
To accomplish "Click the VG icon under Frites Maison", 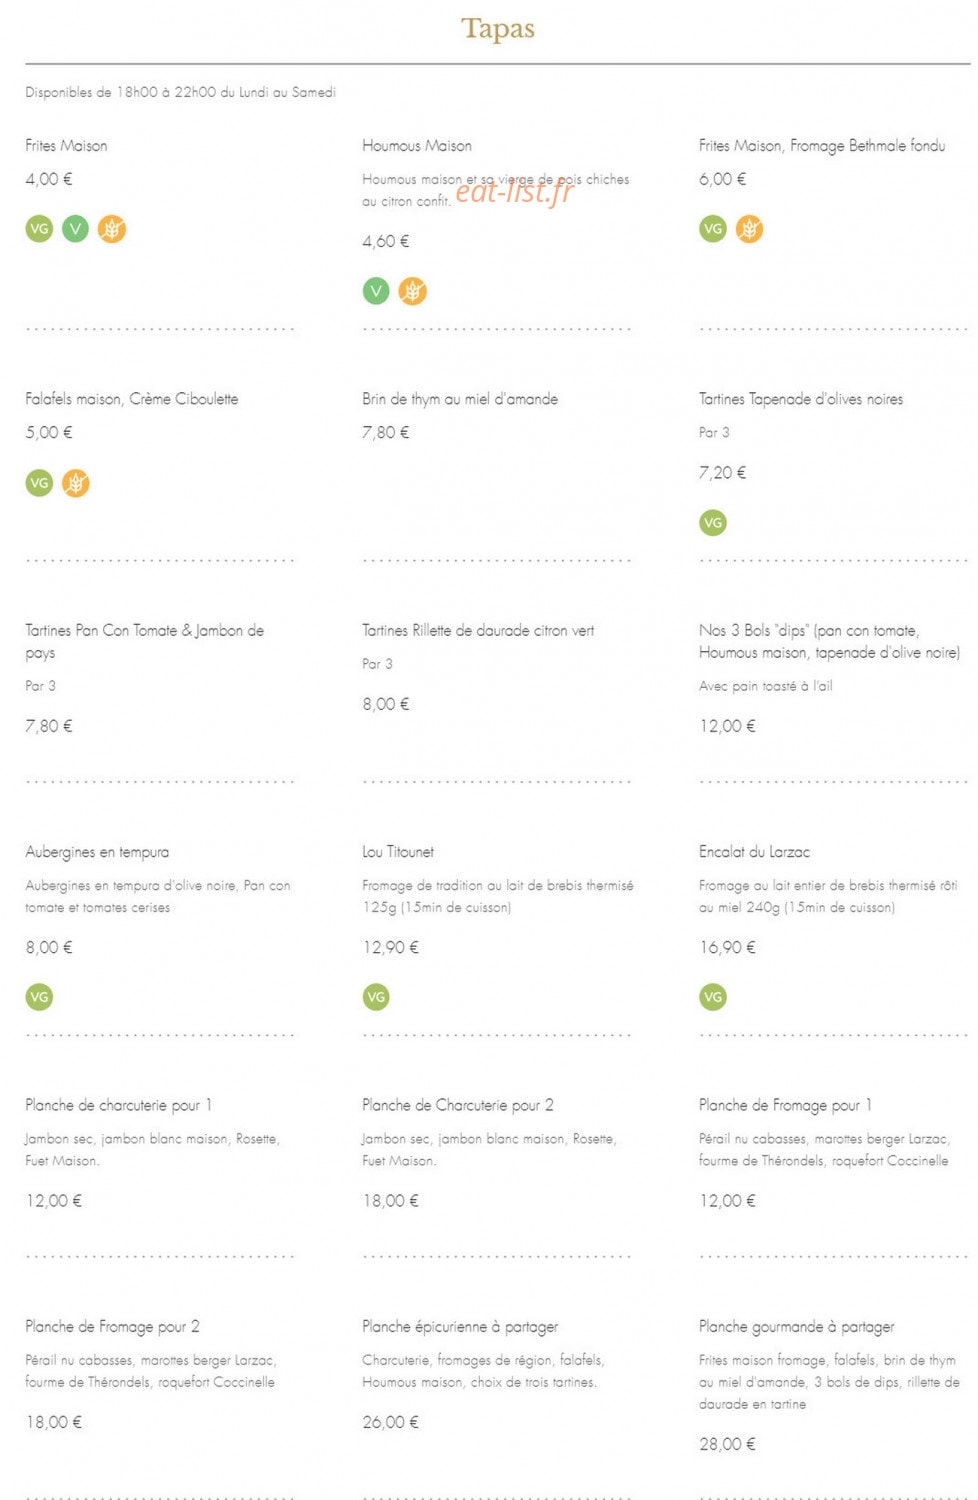I will [39, 229].
